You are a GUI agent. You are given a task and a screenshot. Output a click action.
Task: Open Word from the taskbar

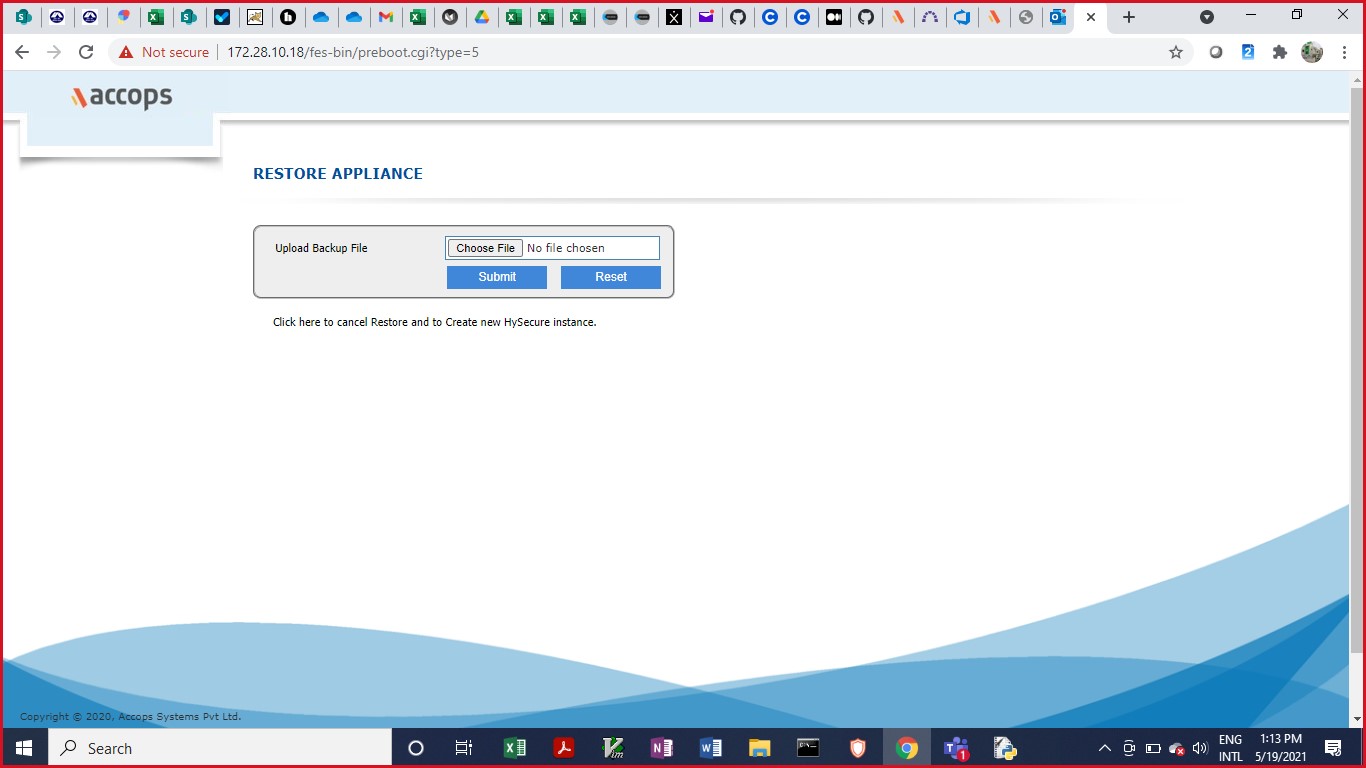pyautogui.click(x=711, y=748)
